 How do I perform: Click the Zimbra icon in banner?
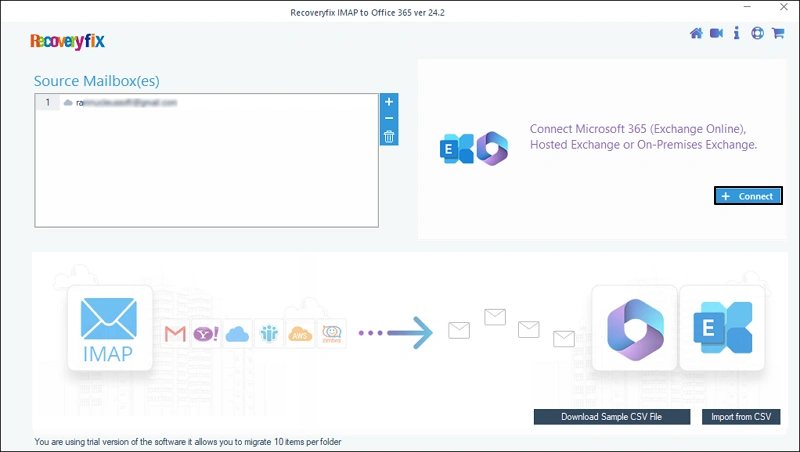(x=331, y=334)
